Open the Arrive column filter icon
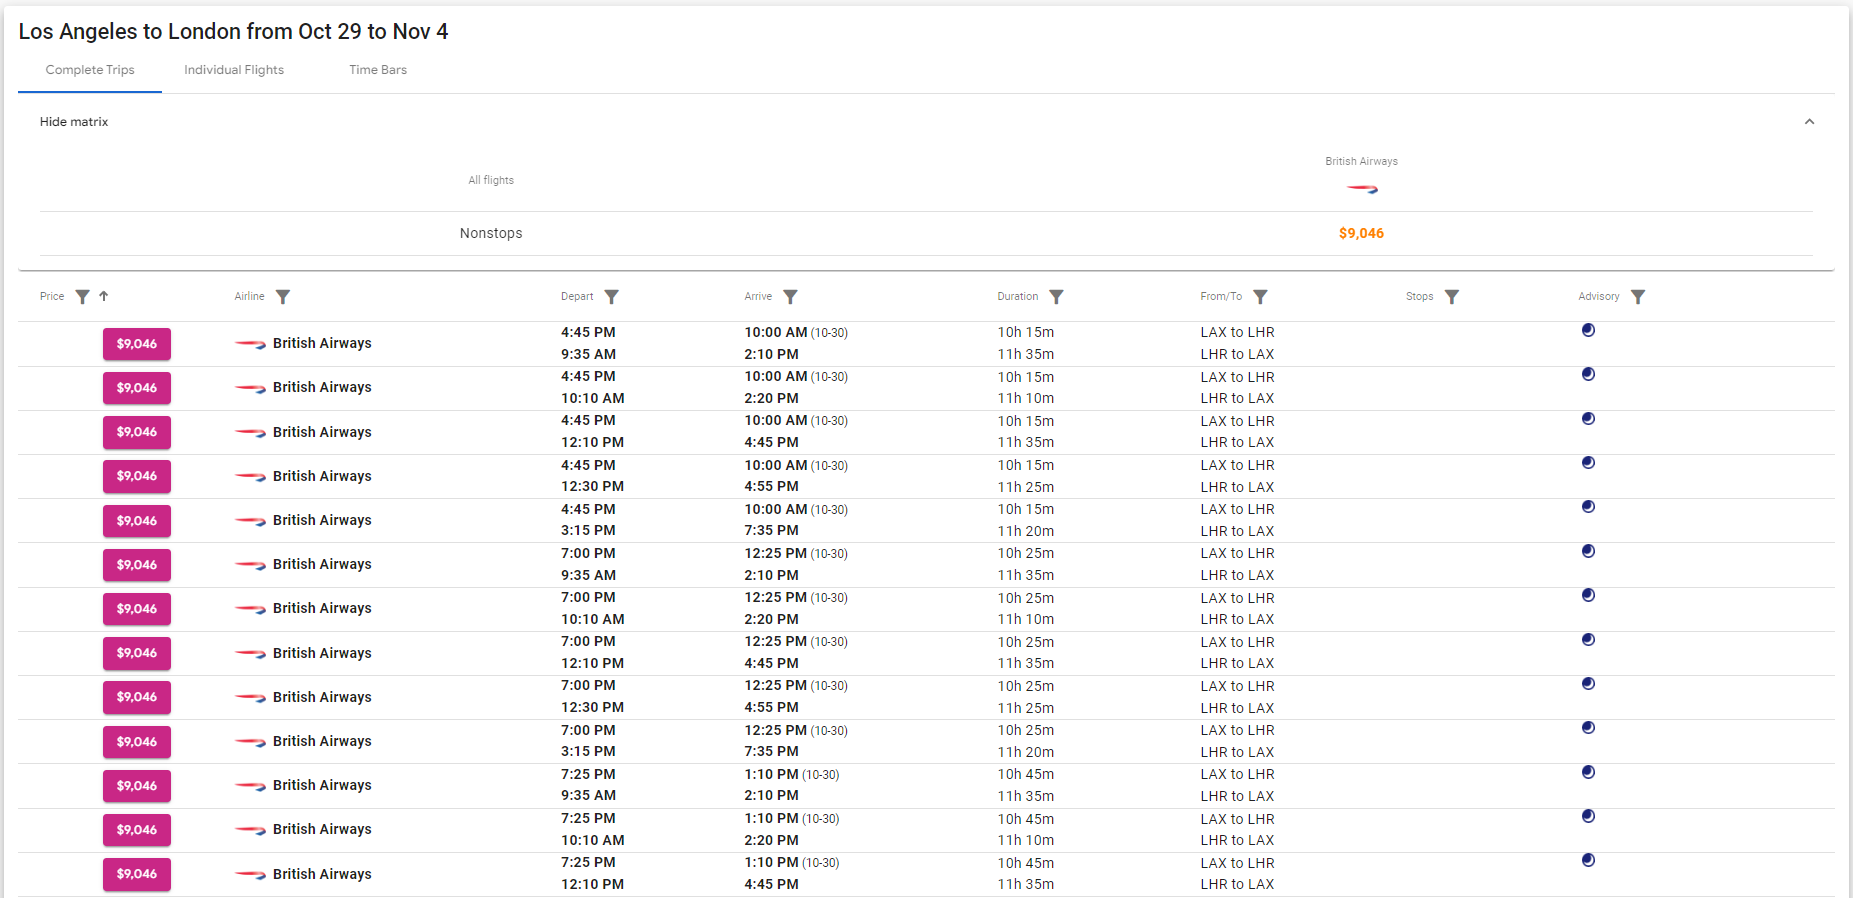Image resolution: width=1853 pixels, height=898 pixels. click(x=790, y=297)
